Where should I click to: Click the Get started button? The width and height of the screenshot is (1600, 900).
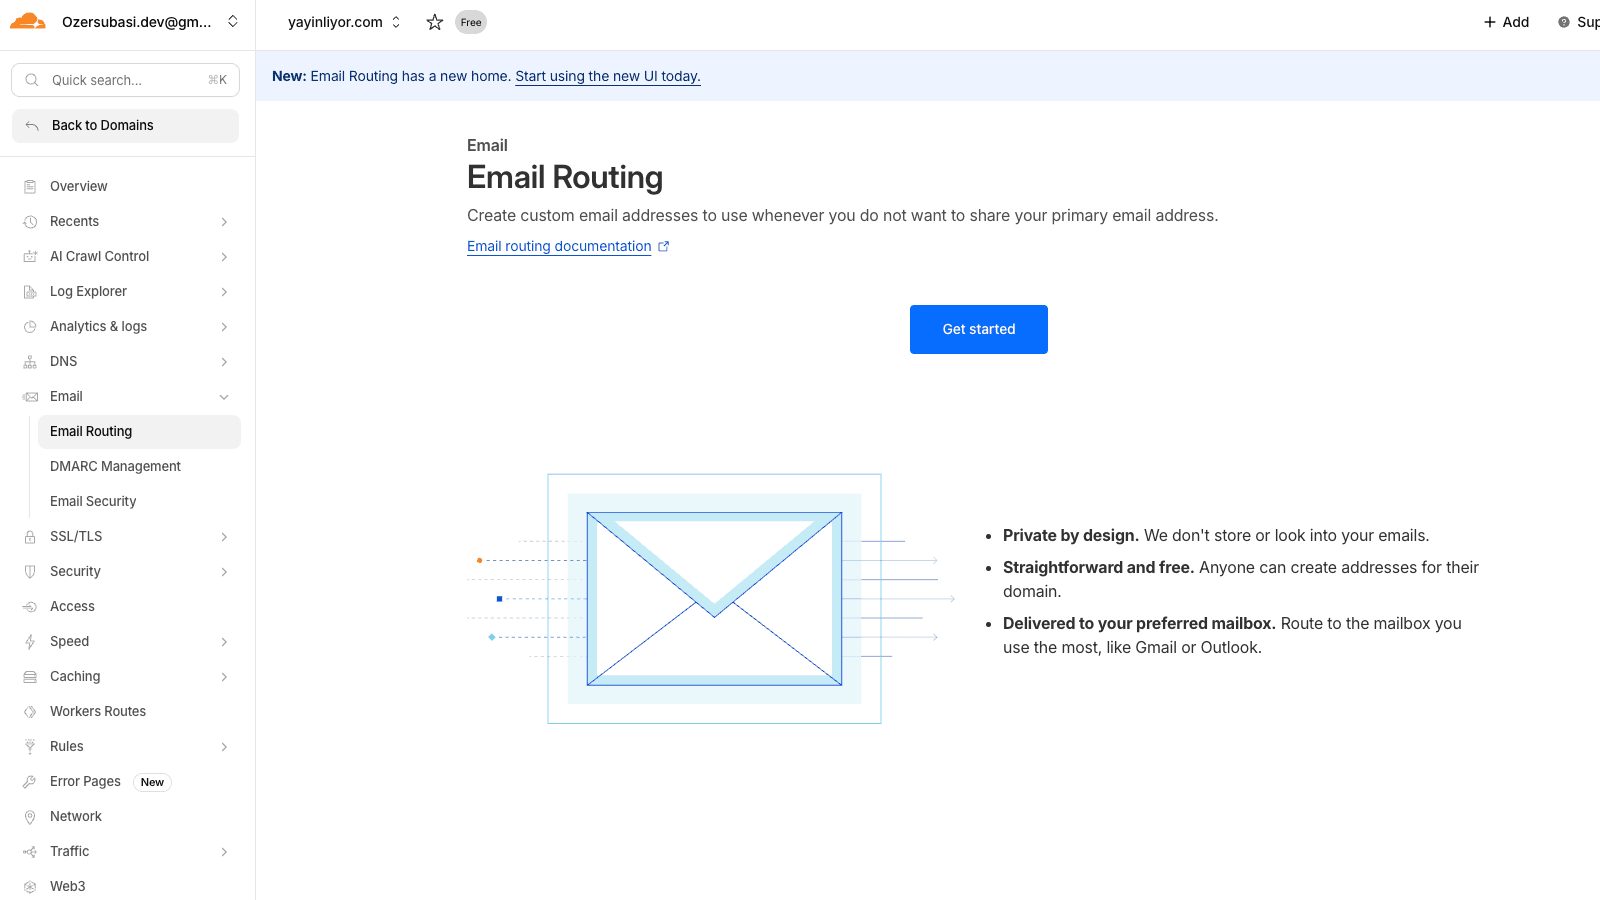[978, 329]
